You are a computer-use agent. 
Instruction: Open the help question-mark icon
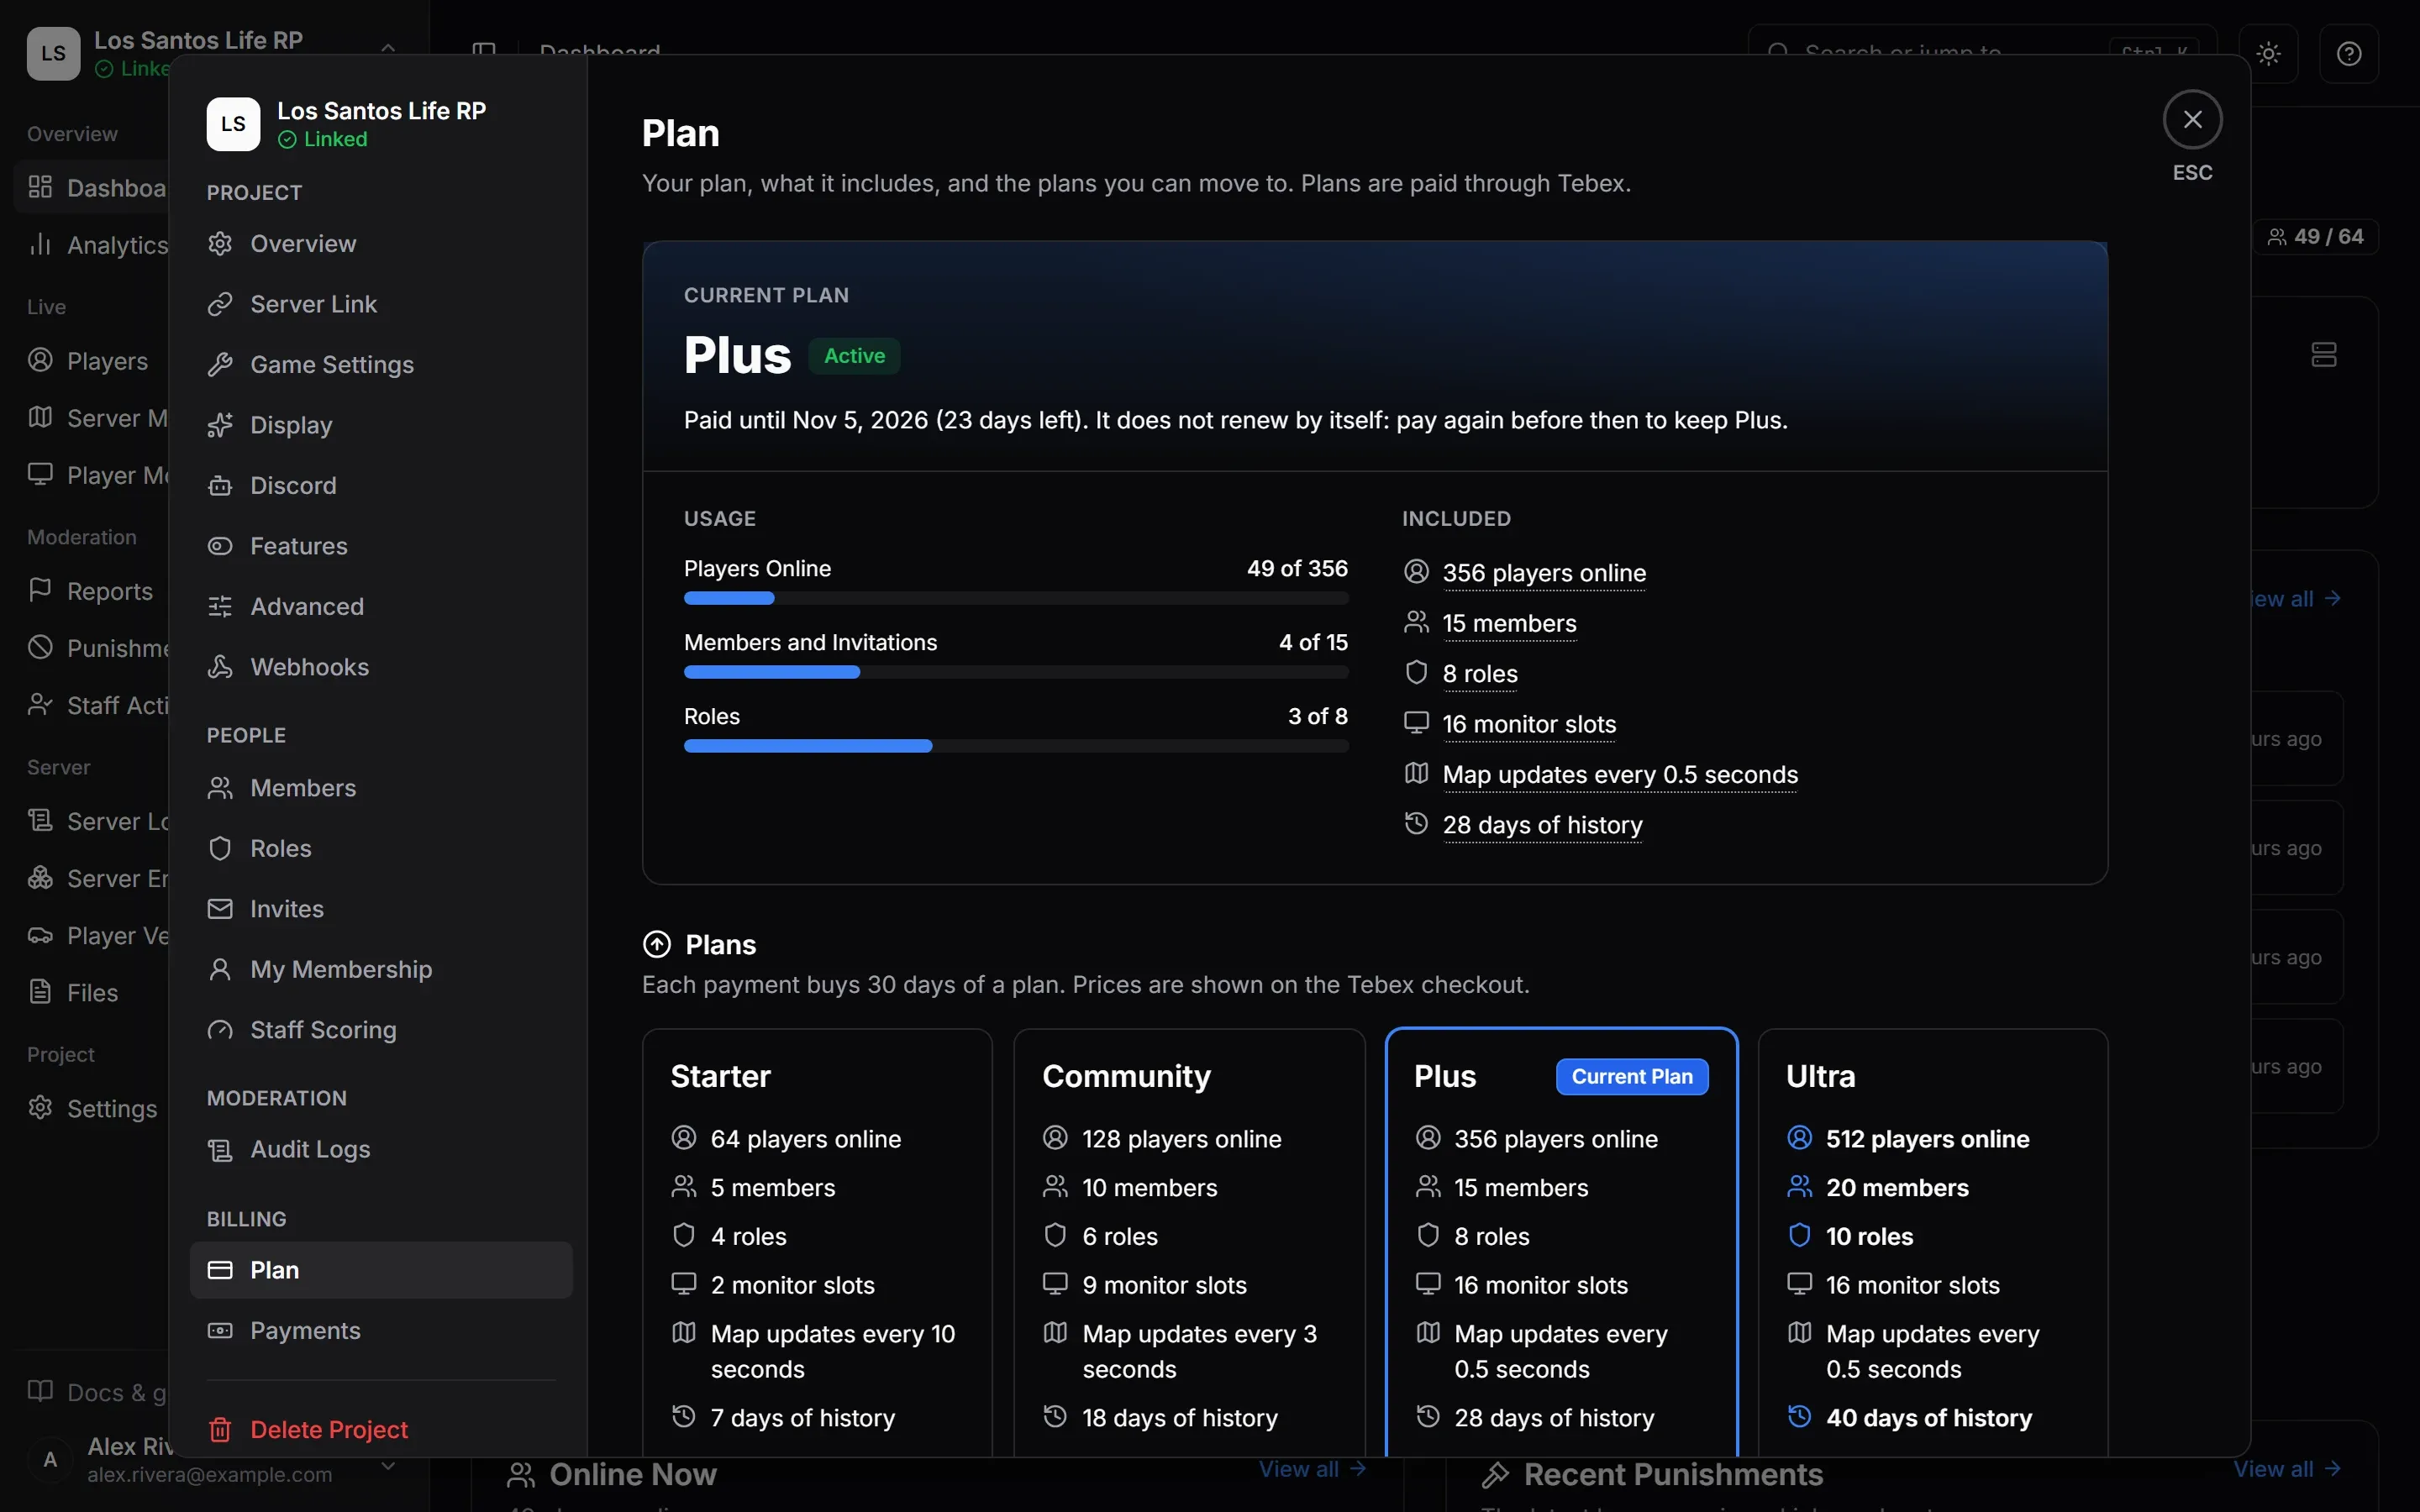click(x=2349, y=53)
